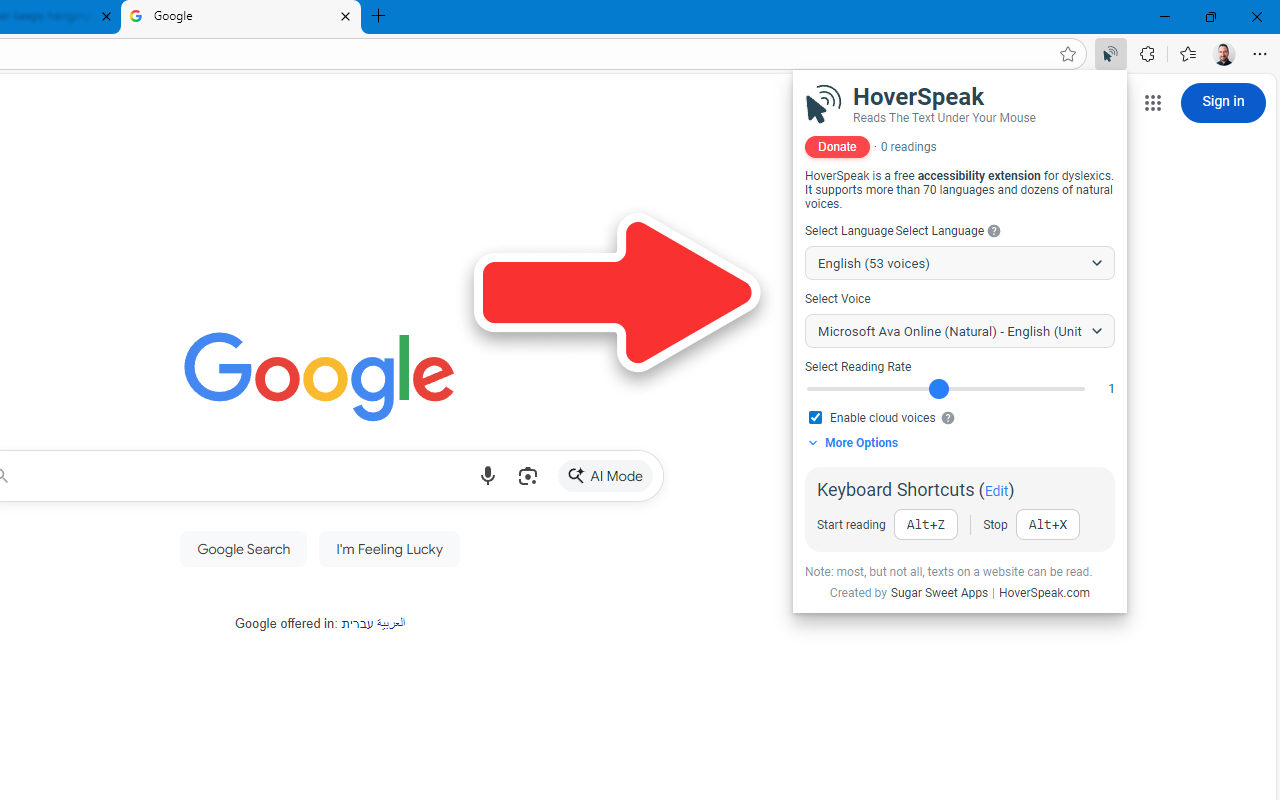
Task: Open the browser Extensions puzzle icon
Action: tap(1147, 54)
